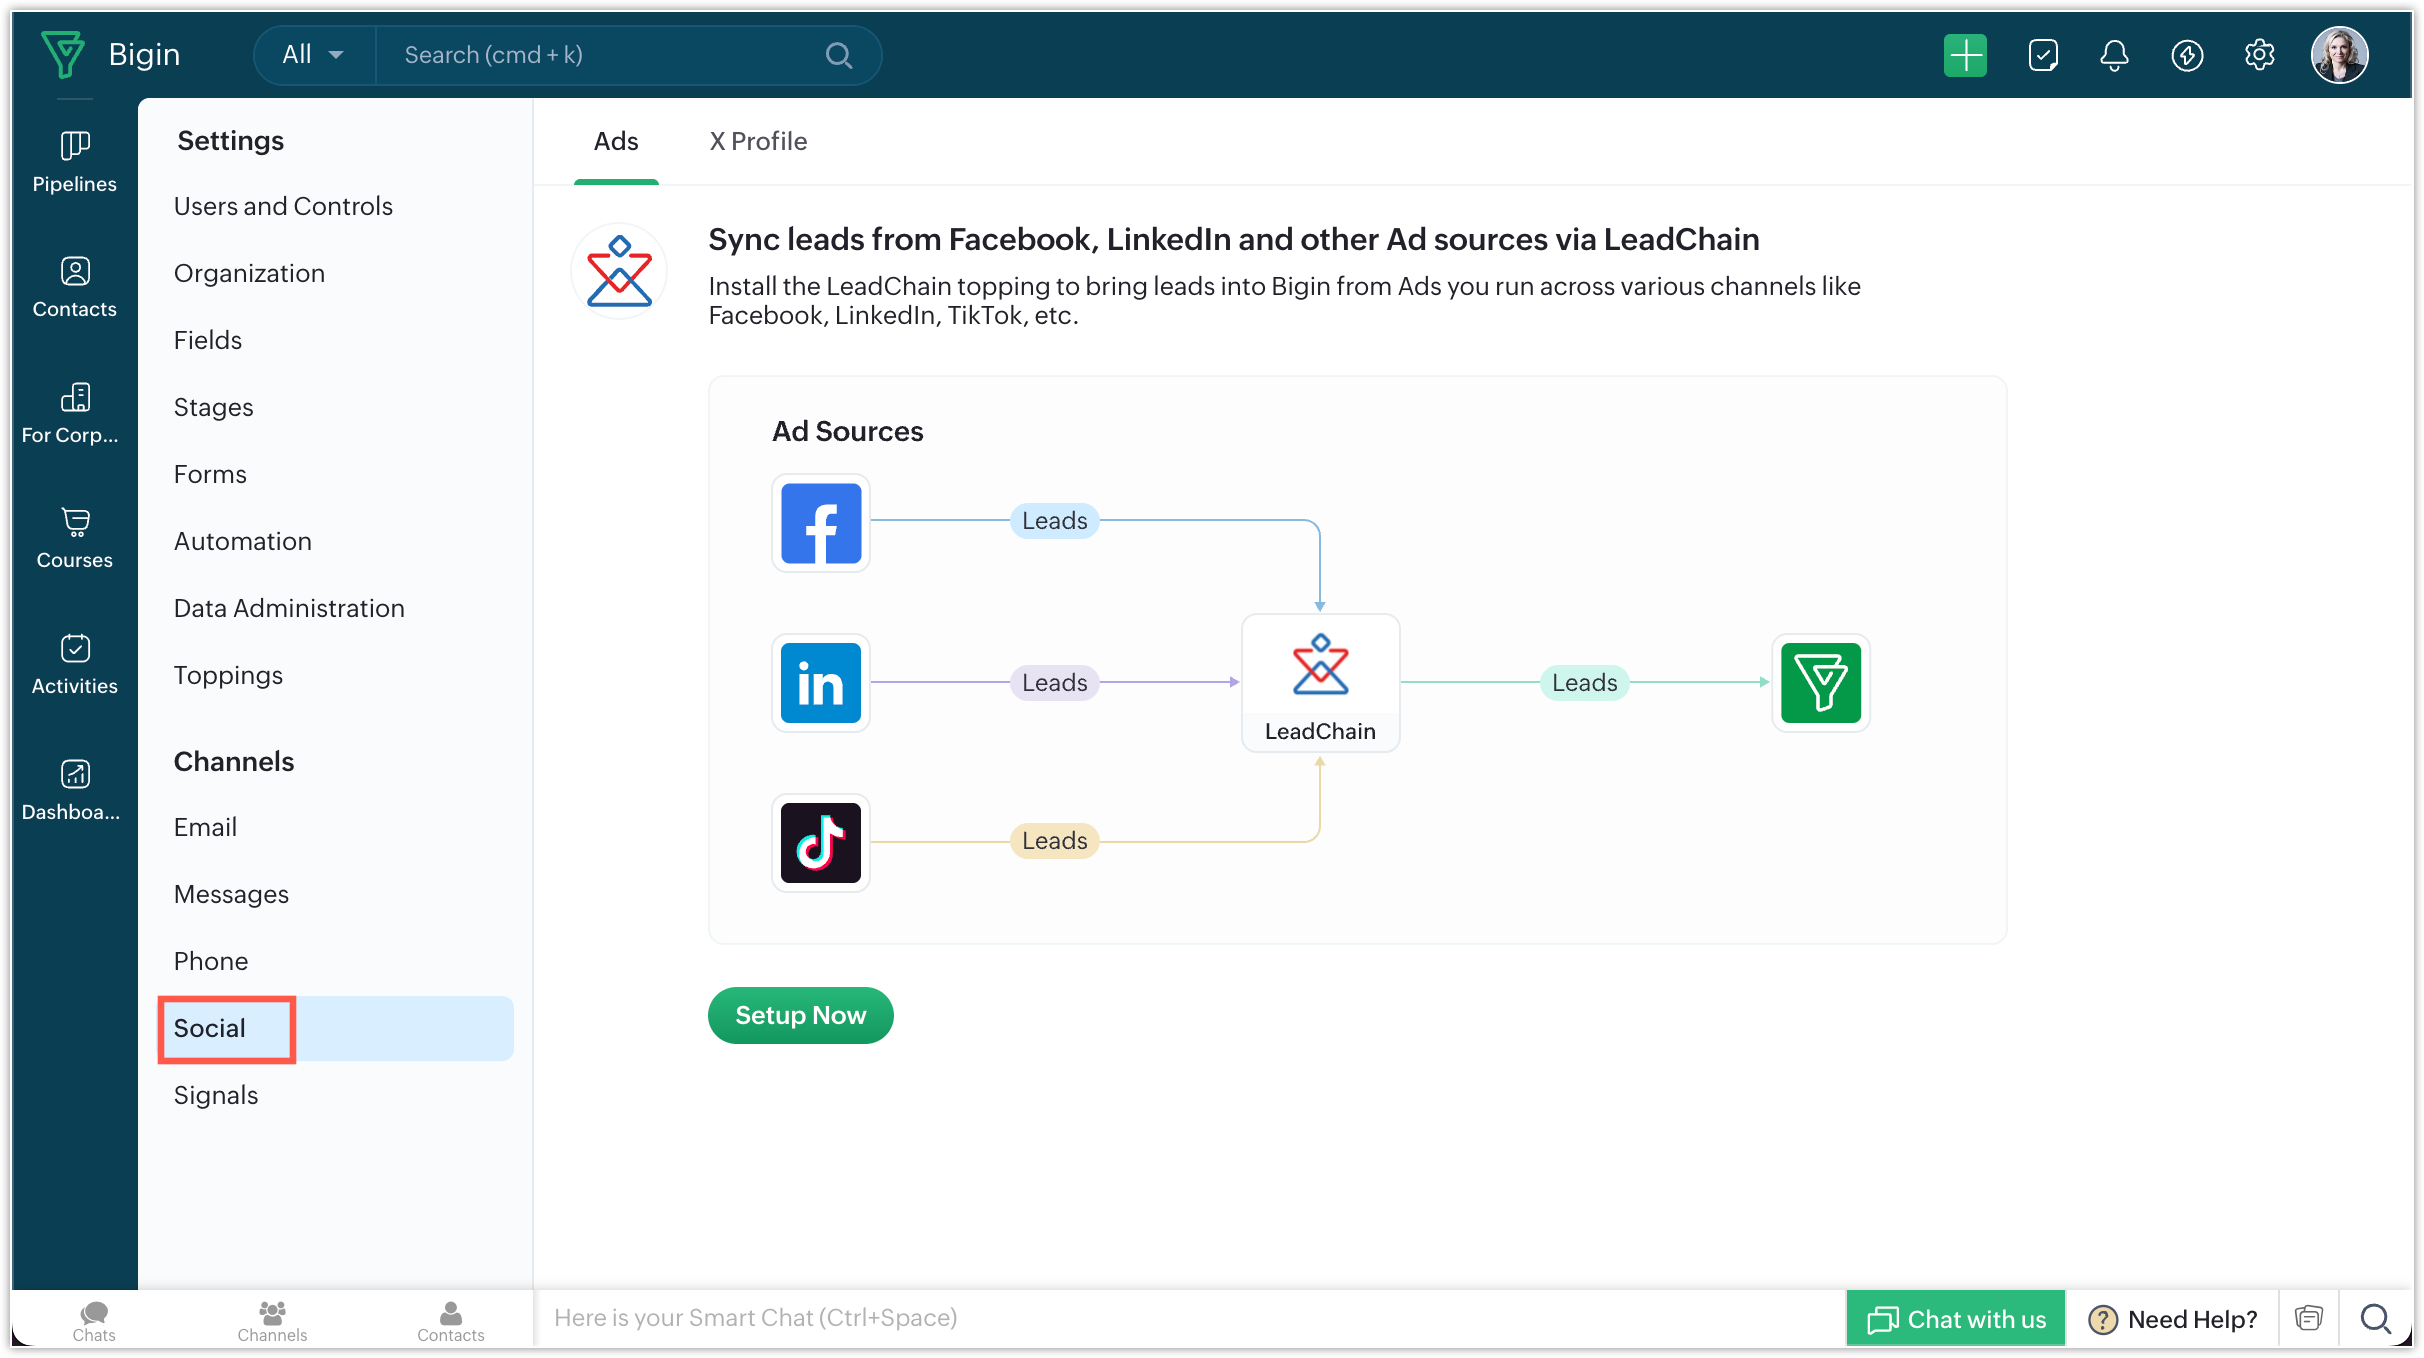The width and height of the screenshot is (2424, 1358).
Task: Click the LeadChain node in diagram
Action: [1319, 683]
